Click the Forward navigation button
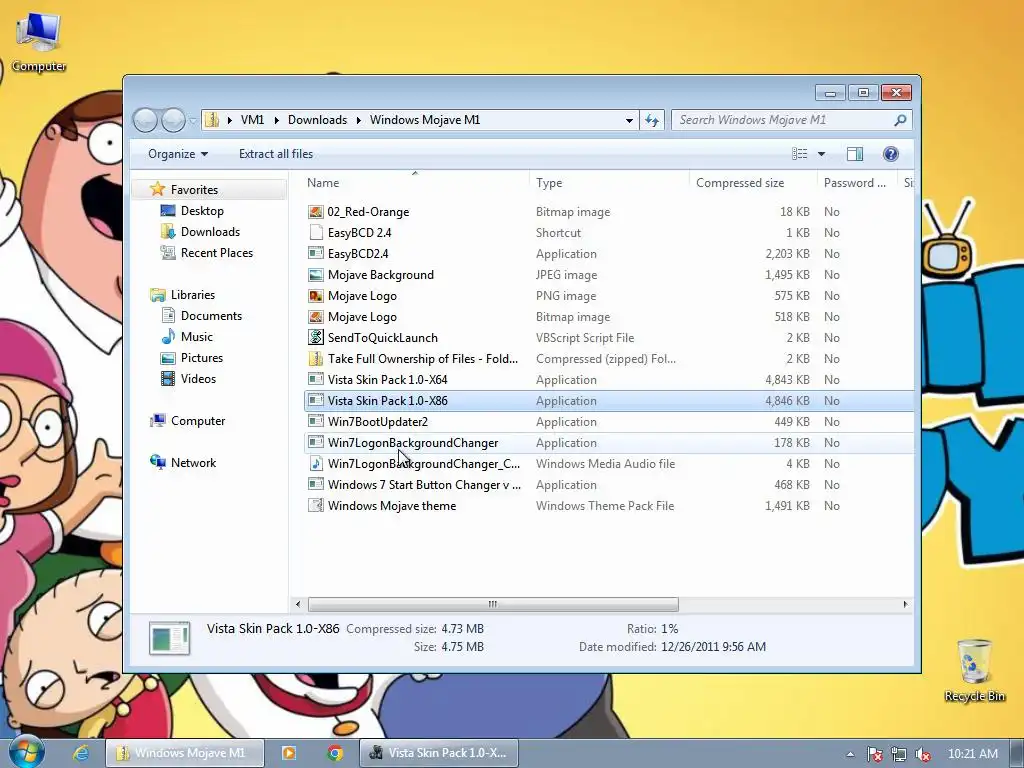Screen dimensions: 1024x768 [173, 120]
